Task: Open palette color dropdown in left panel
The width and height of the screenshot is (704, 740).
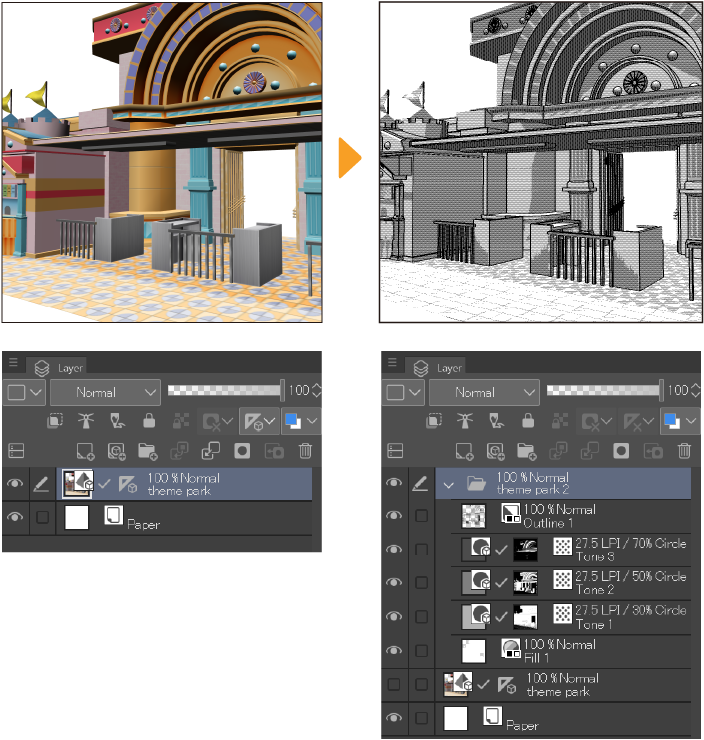Action: 25,392
